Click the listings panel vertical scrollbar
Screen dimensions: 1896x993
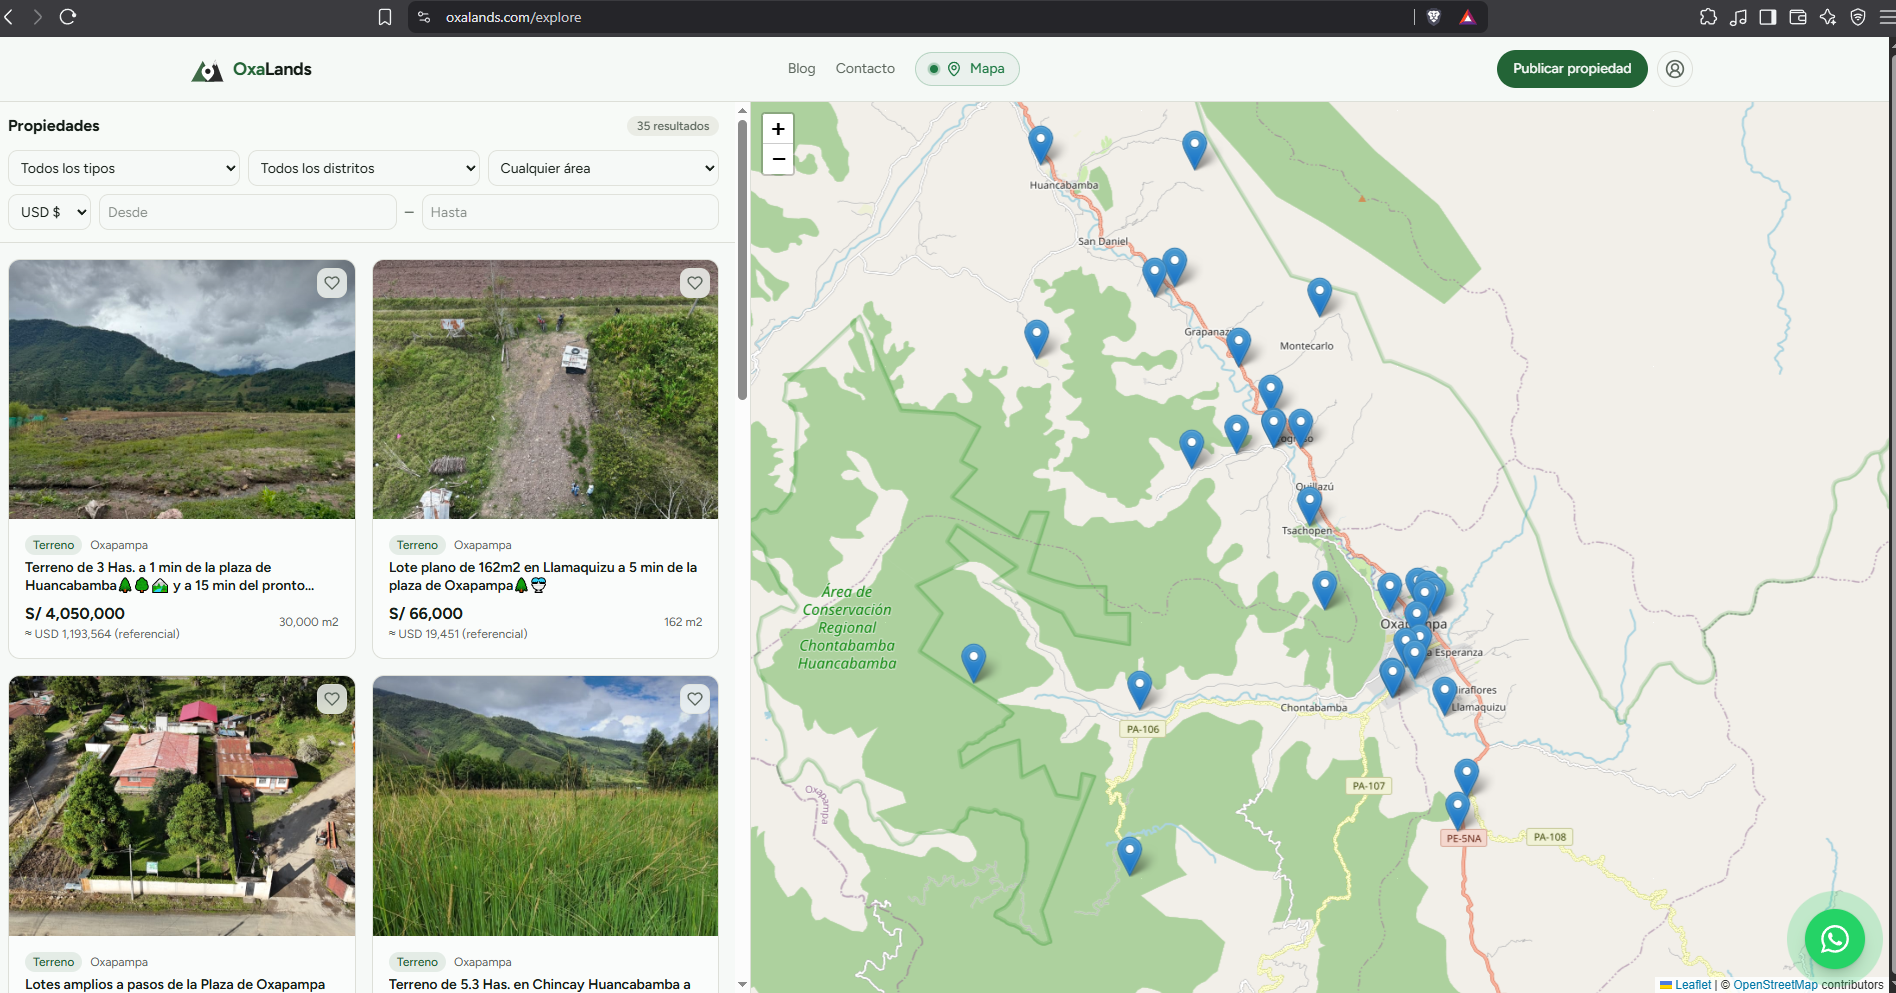[x=742, y=260]
